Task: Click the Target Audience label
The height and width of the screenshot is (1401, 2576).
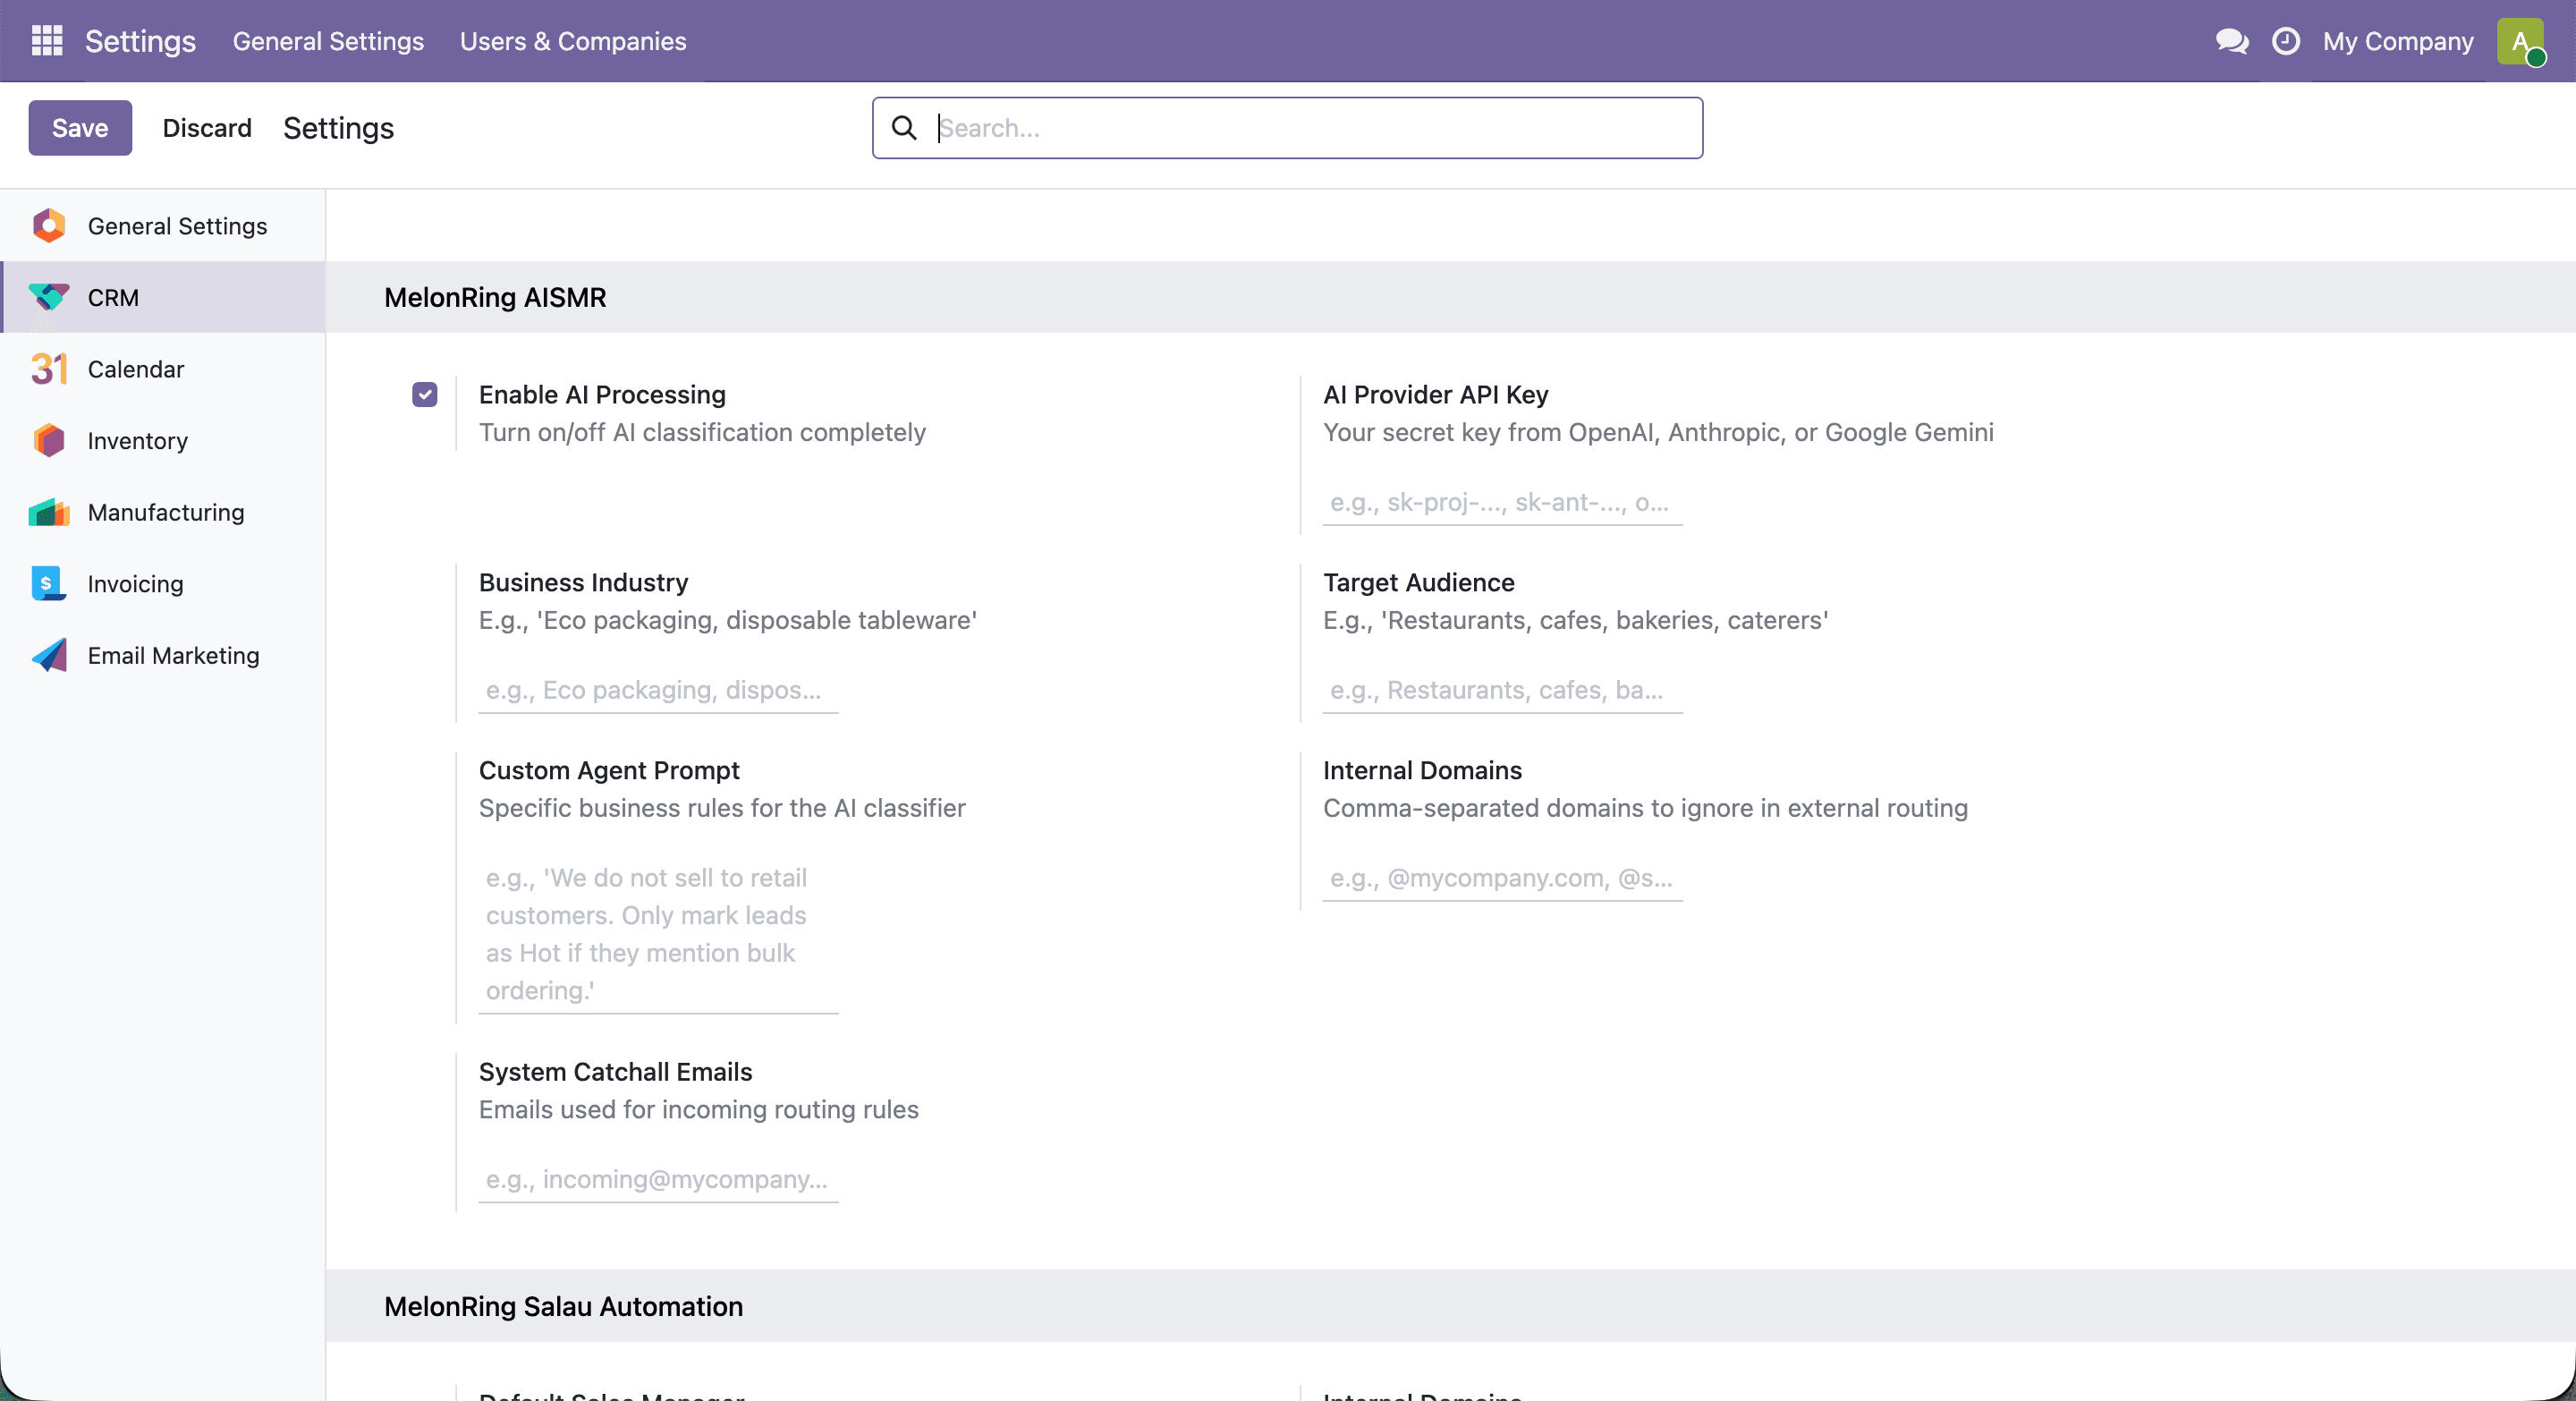Action: [x=1418, y=583]
